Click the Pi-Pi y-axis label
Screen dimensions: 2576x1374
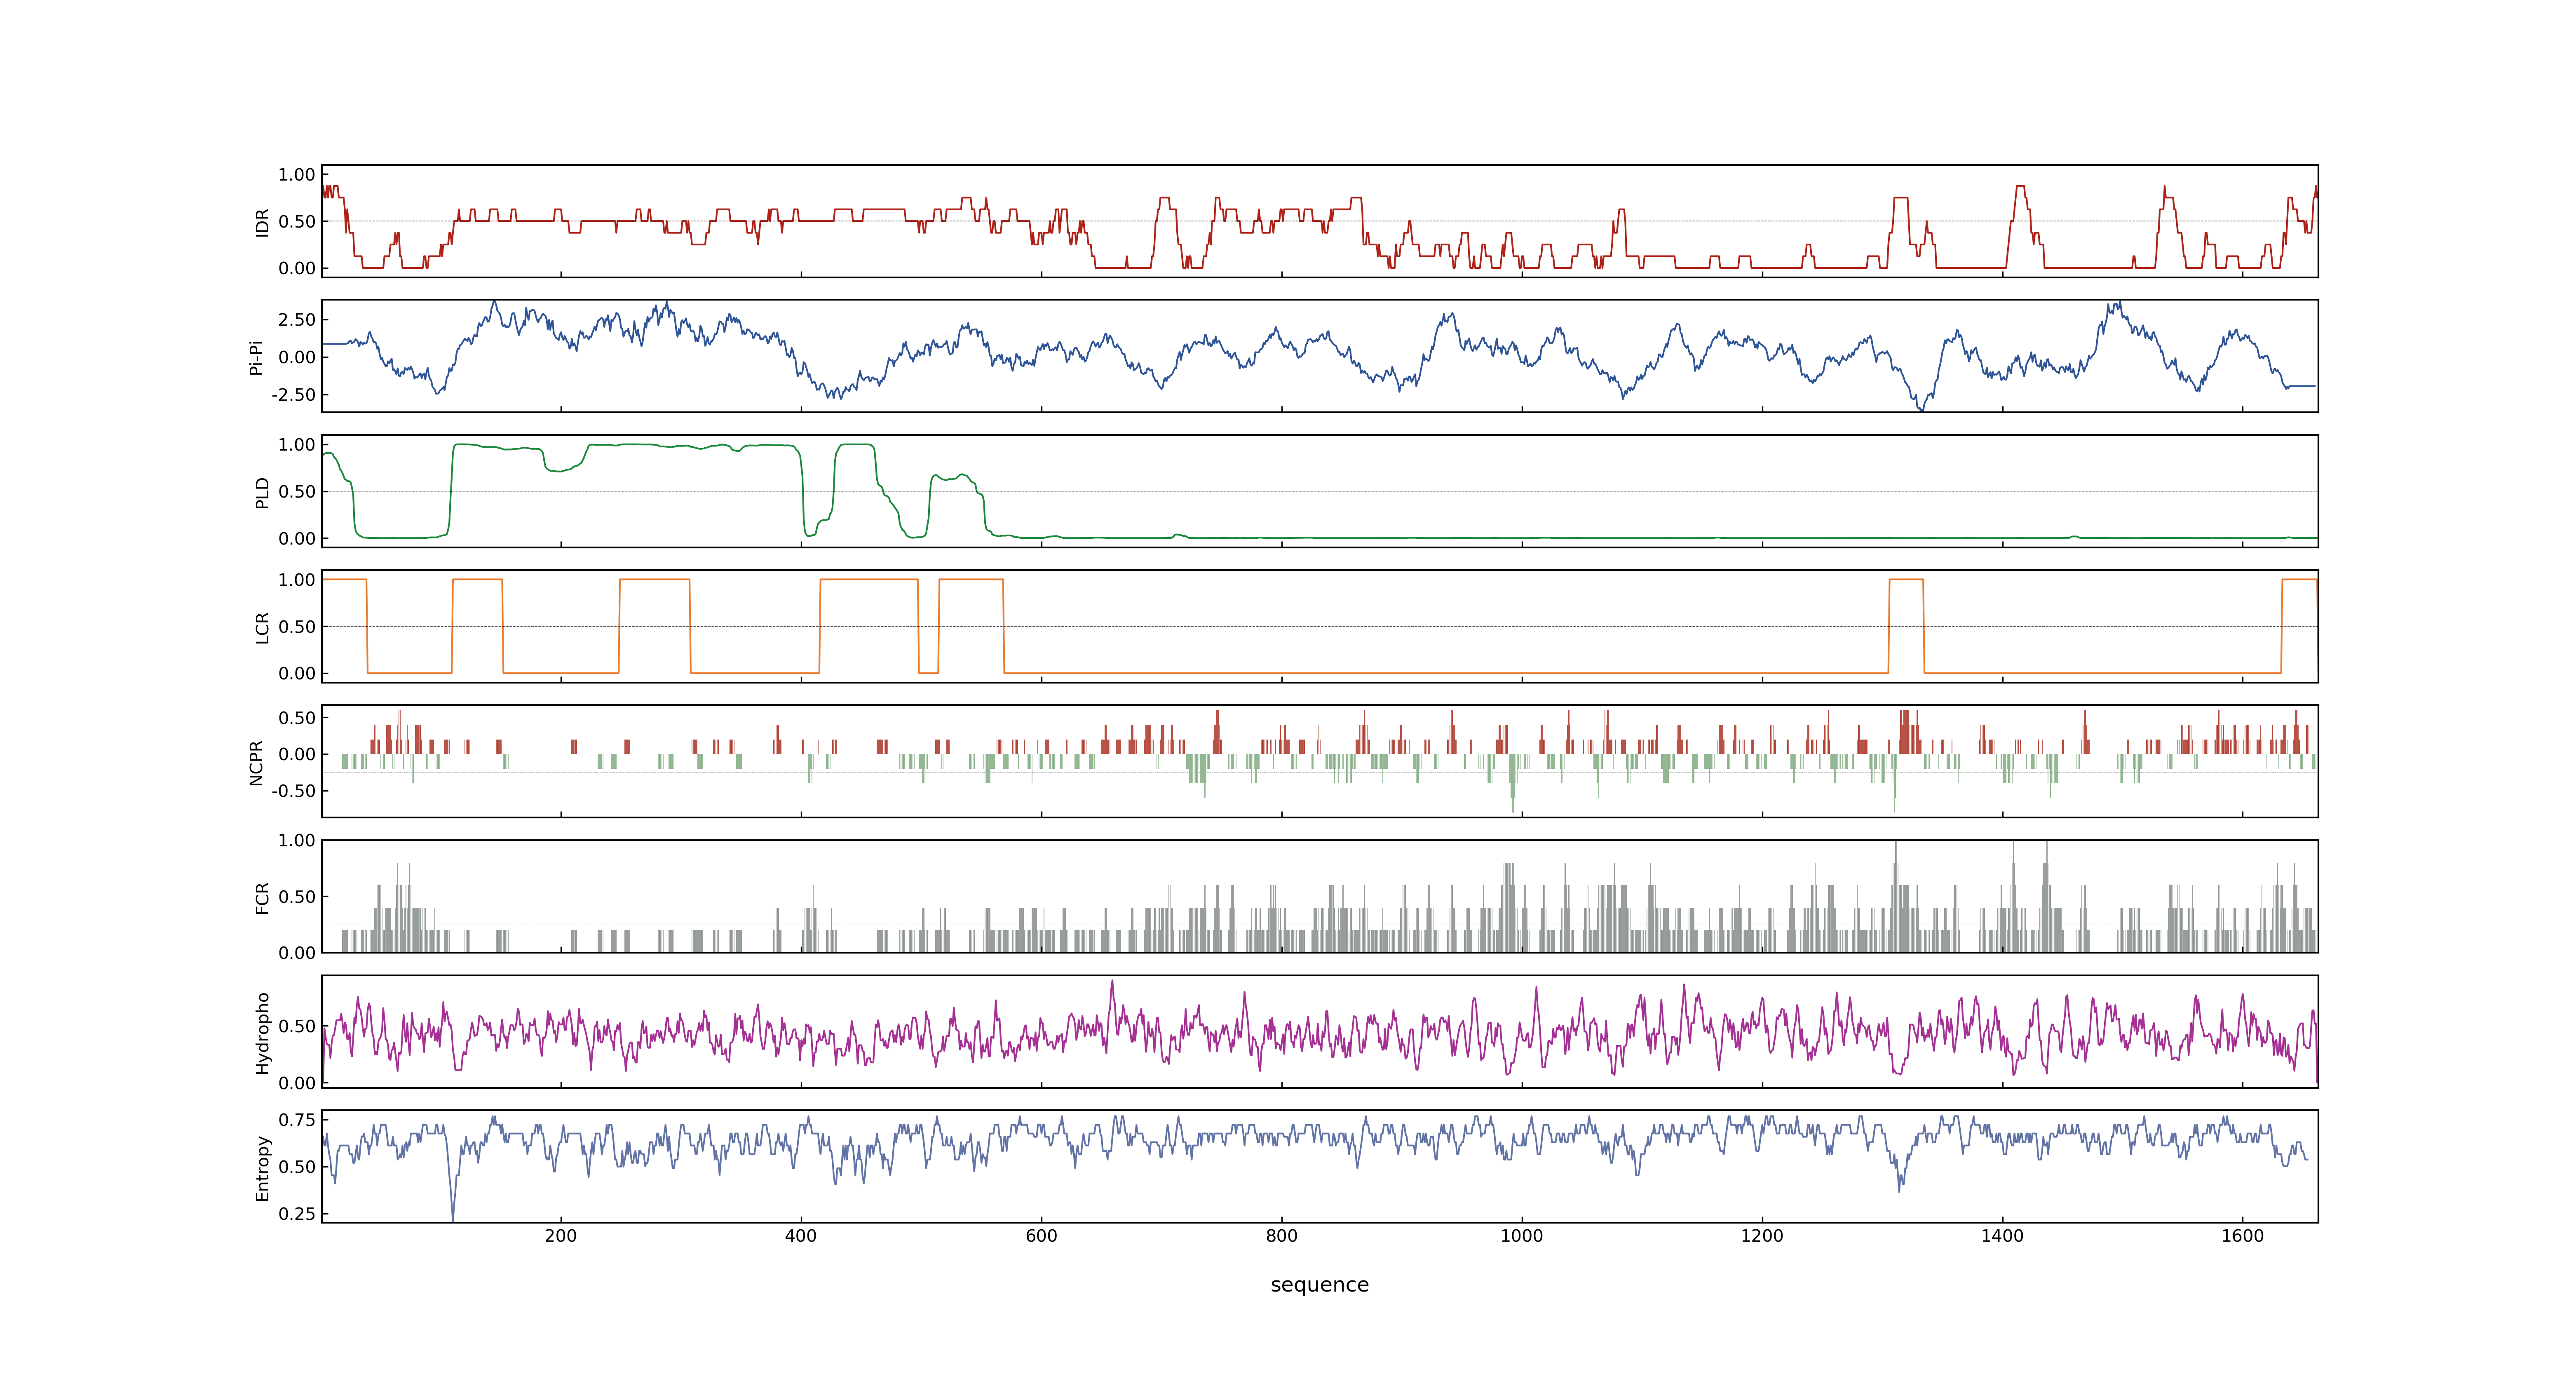click(x=256, y=357)
